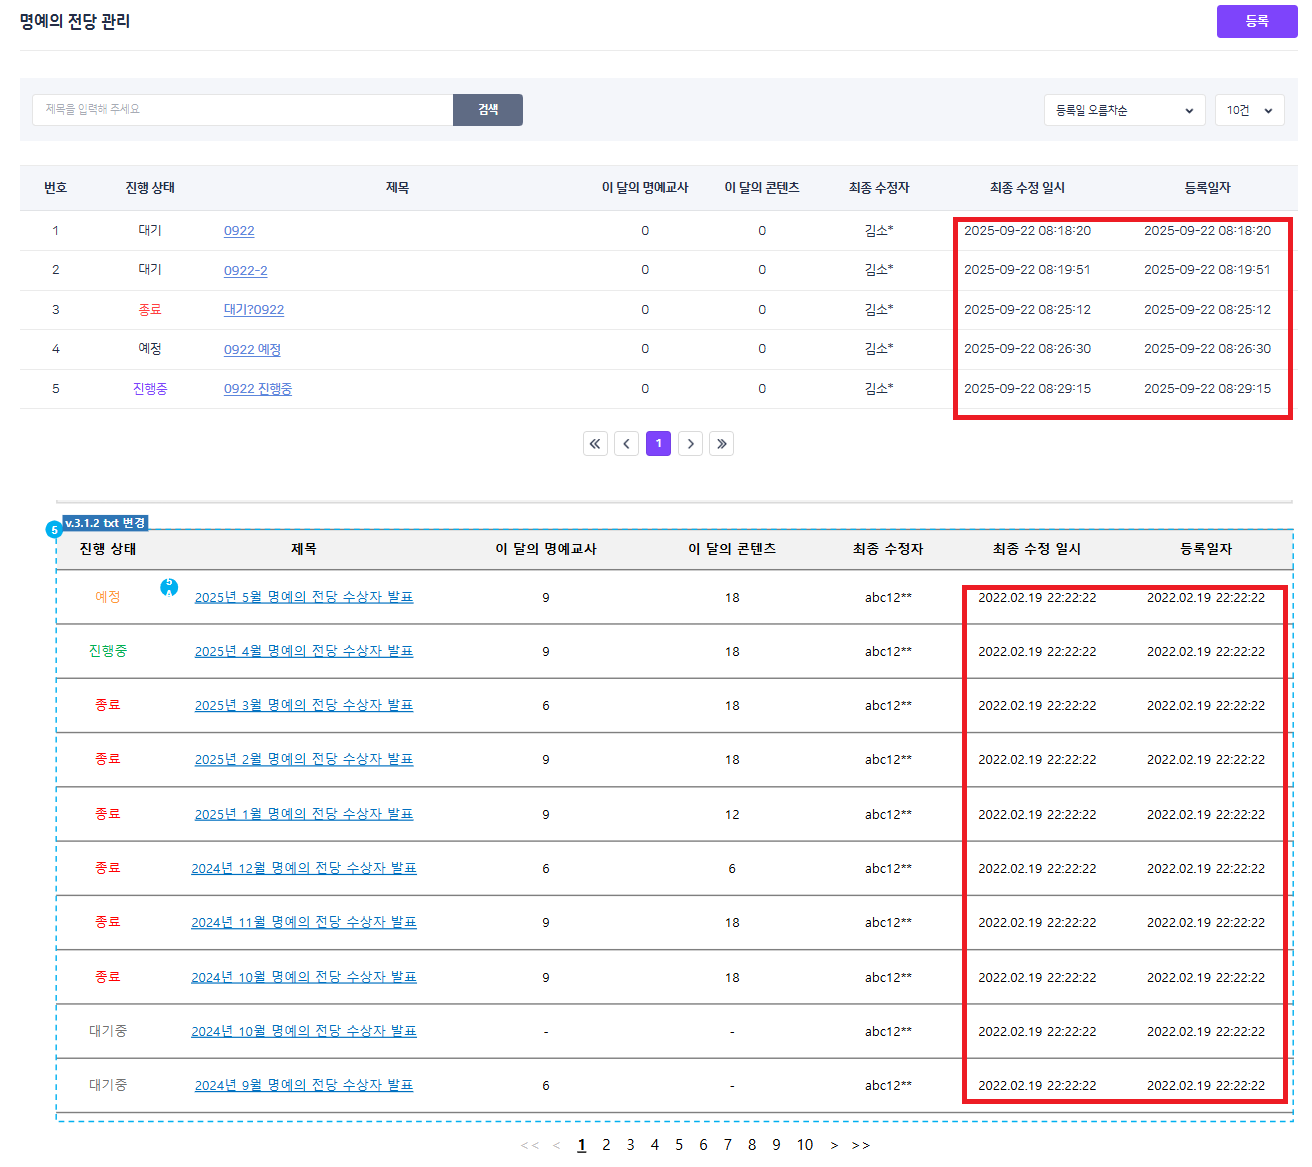Open the 0922 title link
Screen dimensions: 1312x1167
pos(239,231)
